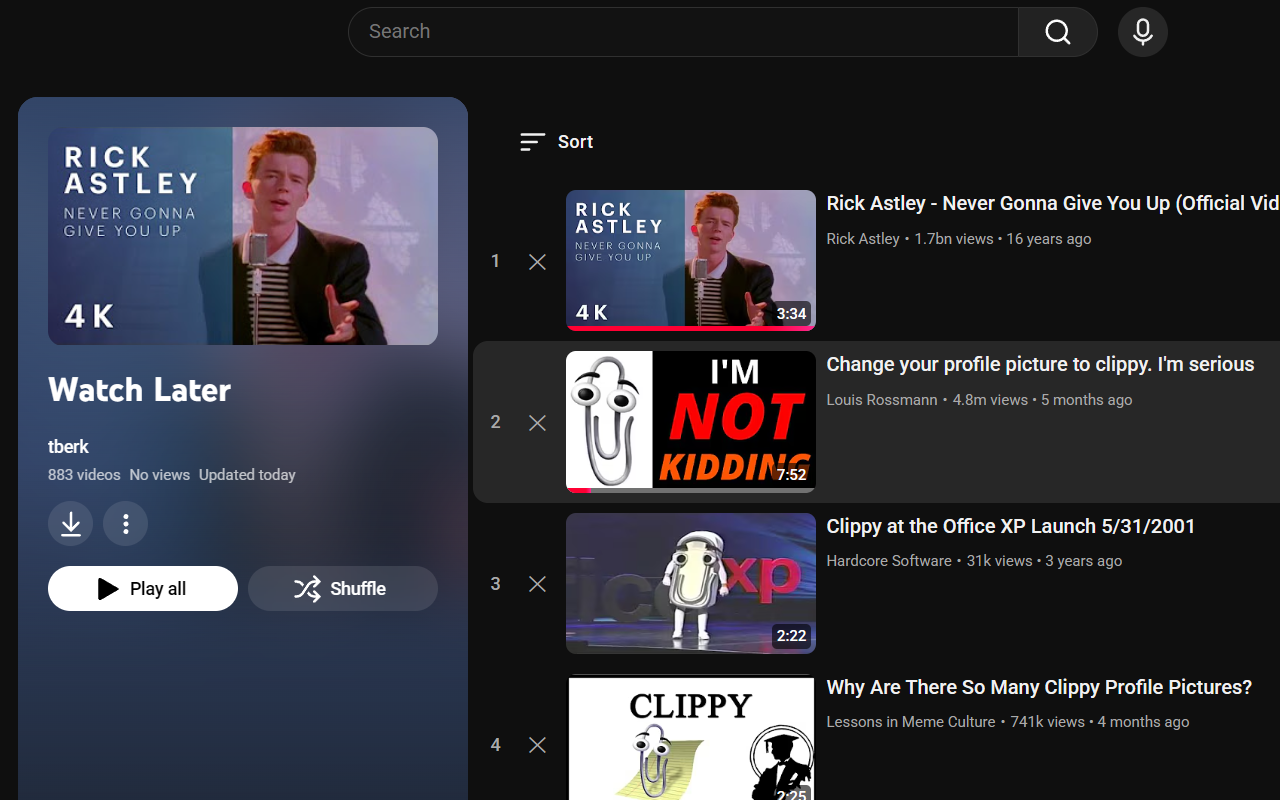Image resolution: width=1280 pixels, height=800 pixels.
Task: Click the 4.8m views text
Action: pos(990,400)
